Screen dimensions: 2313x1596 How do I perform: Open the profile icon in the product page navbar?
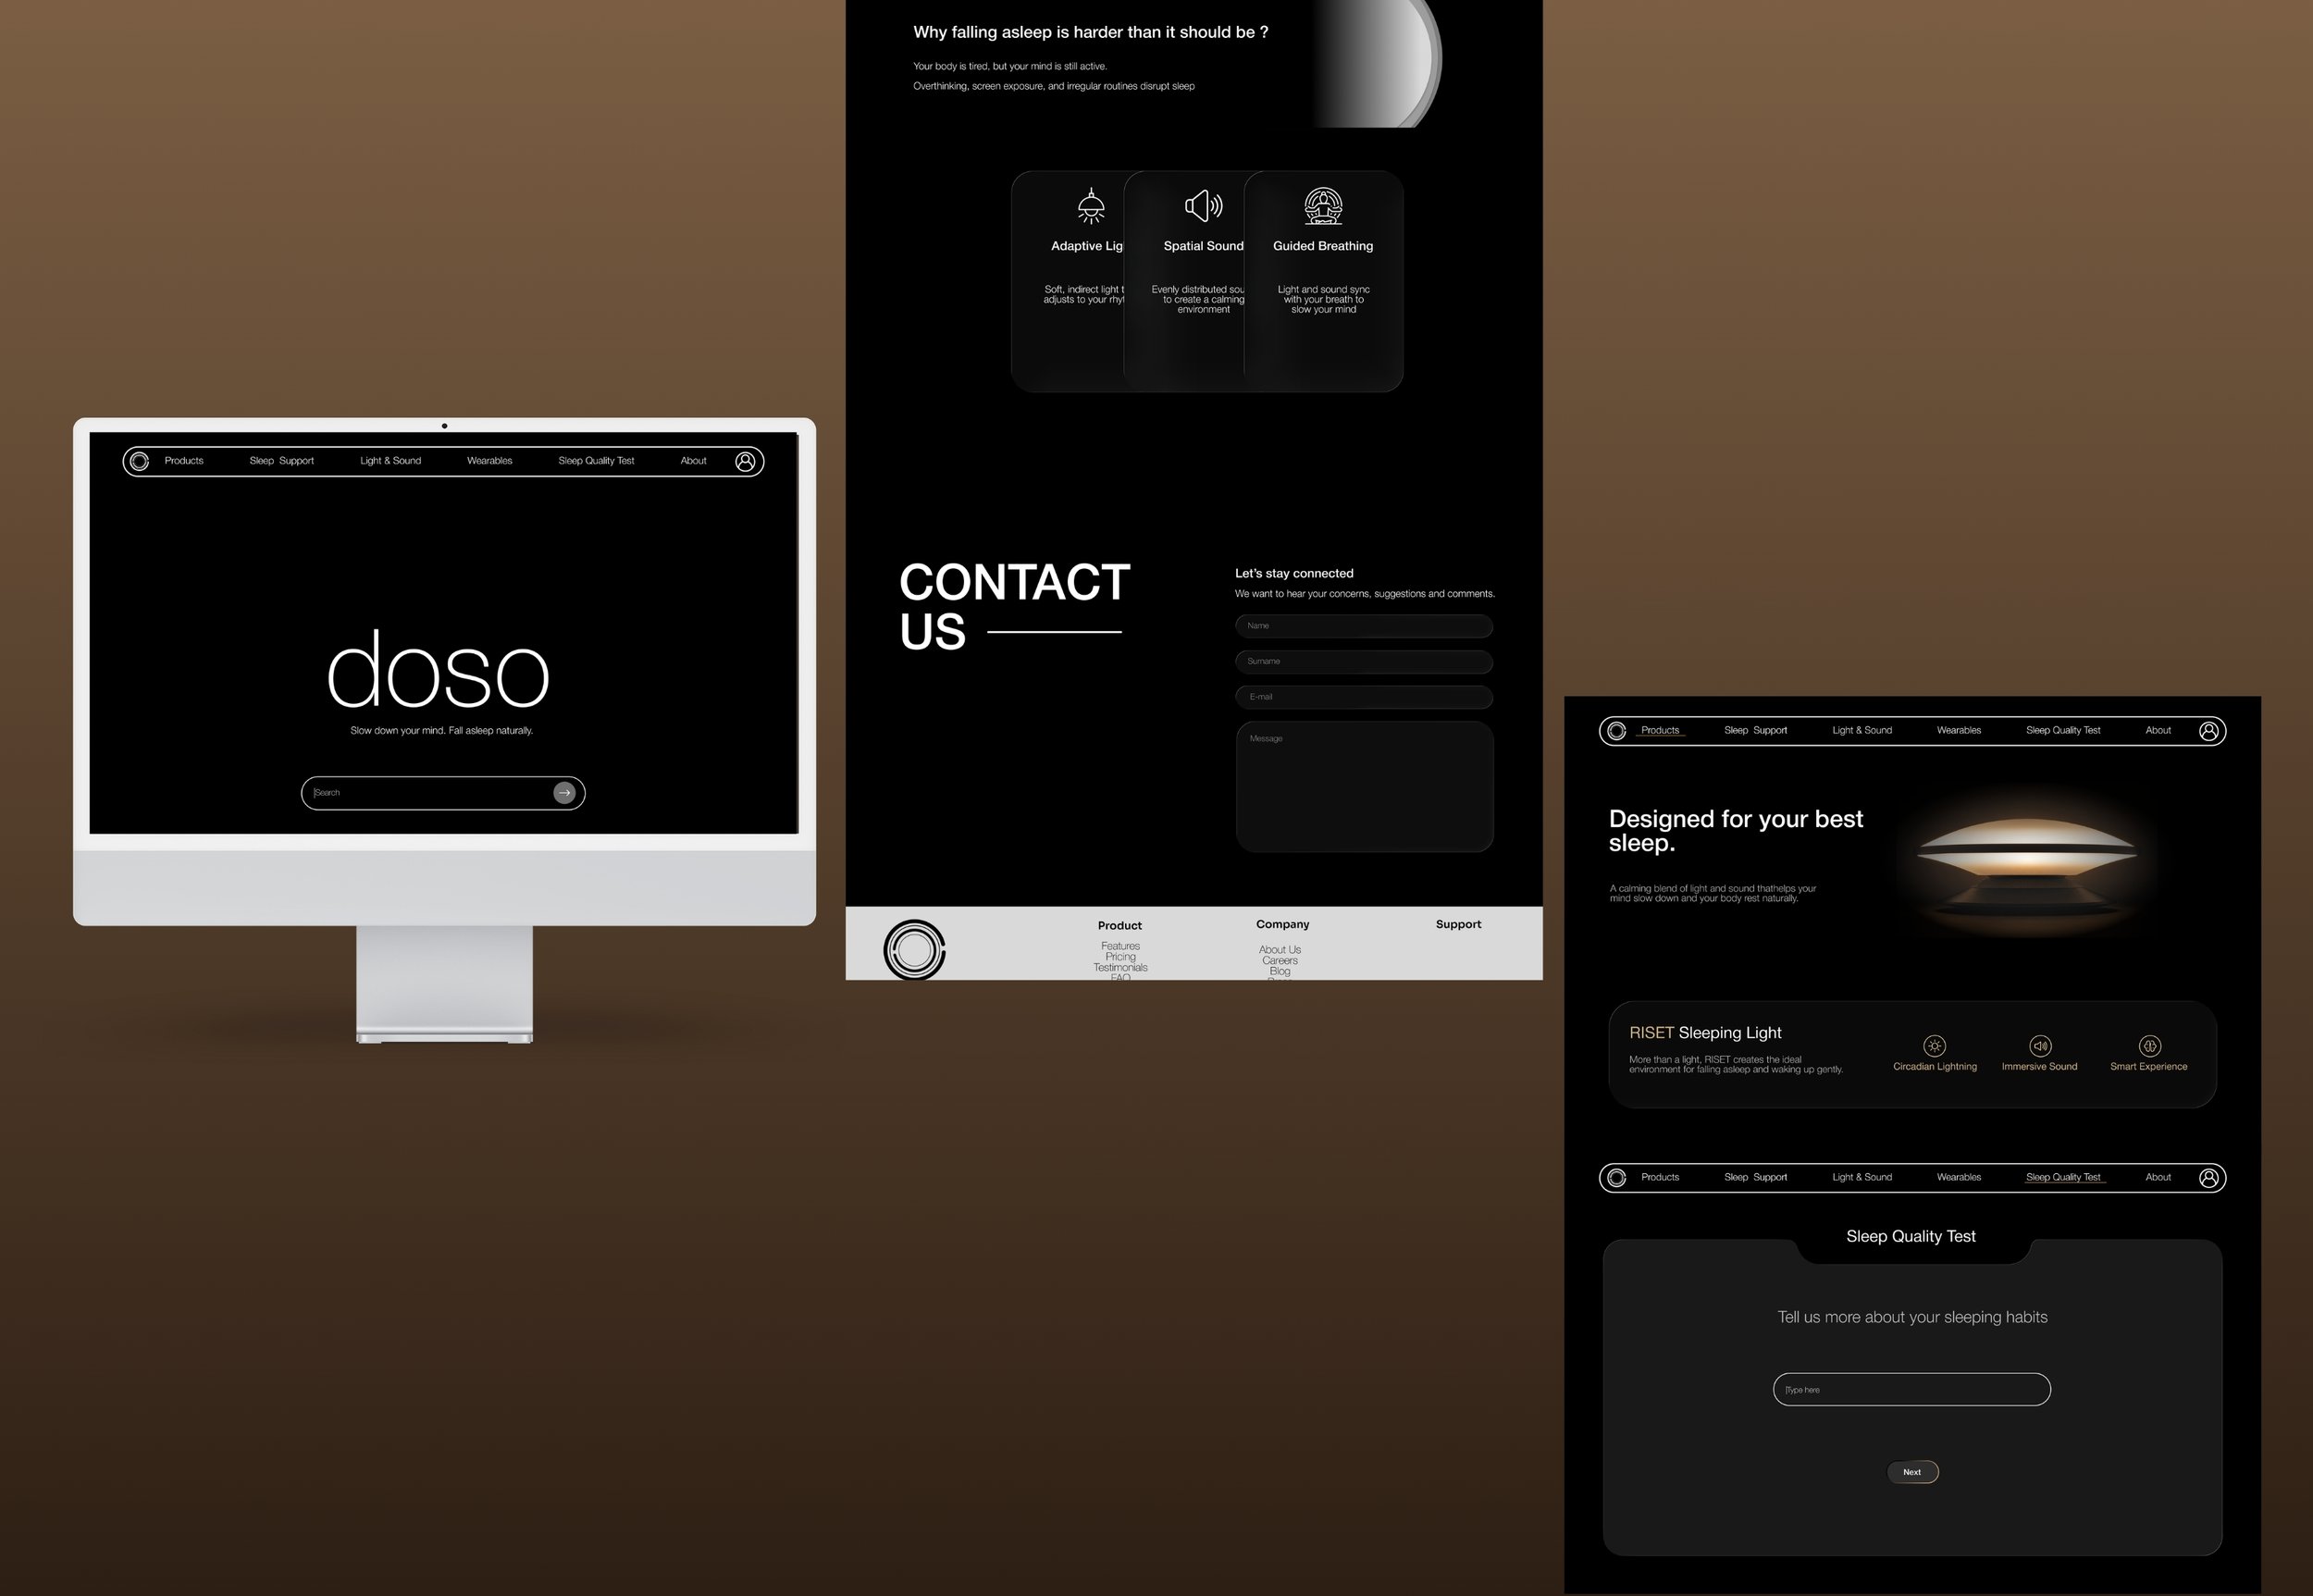coord(2209,731)
